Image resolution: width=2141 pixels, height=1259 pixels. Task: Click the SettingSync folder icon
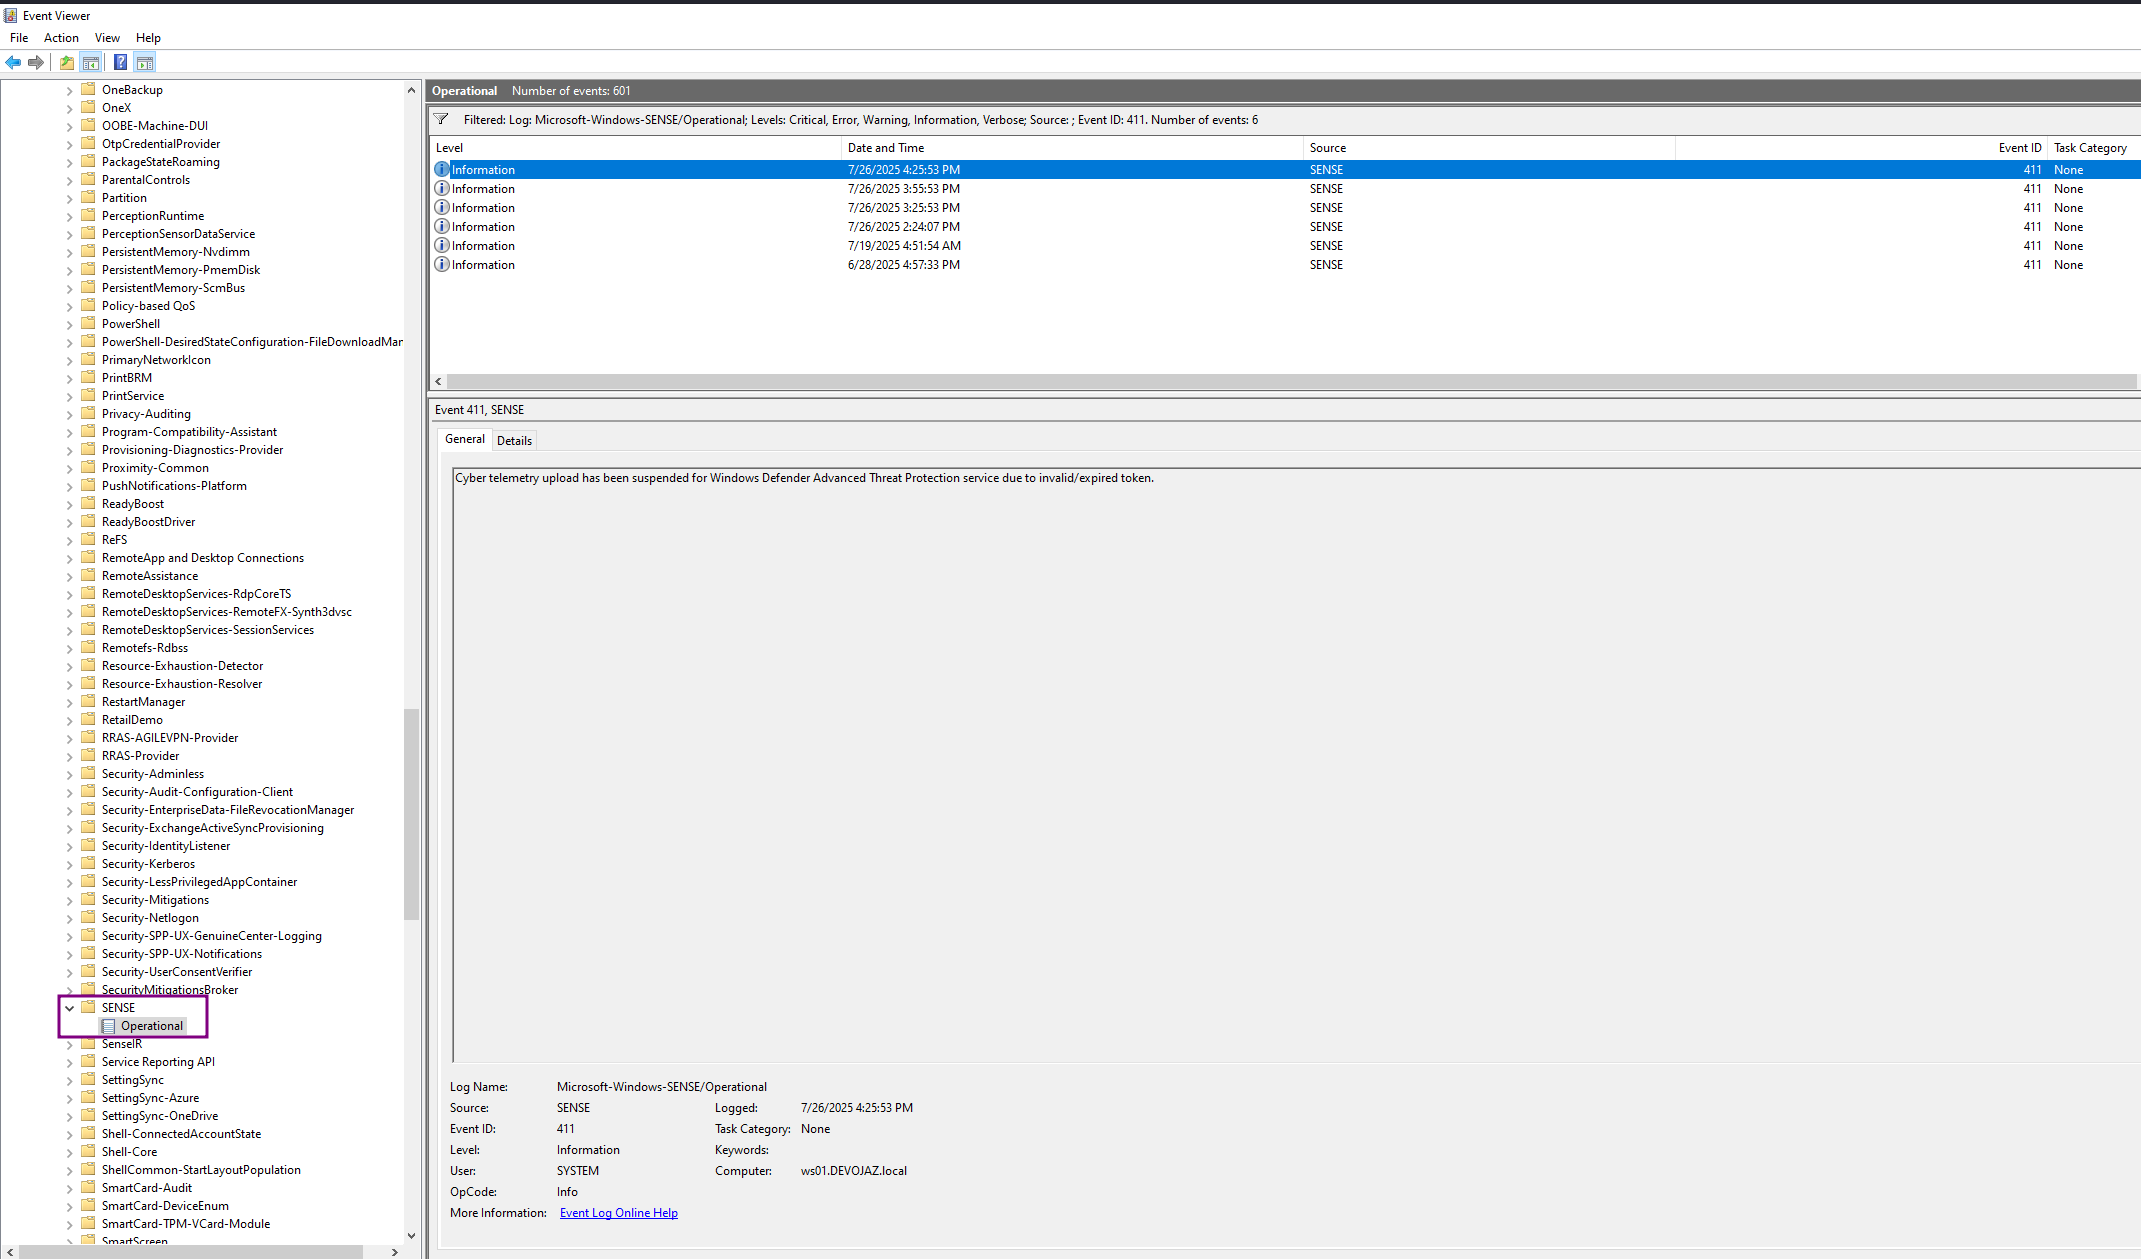89,1079
